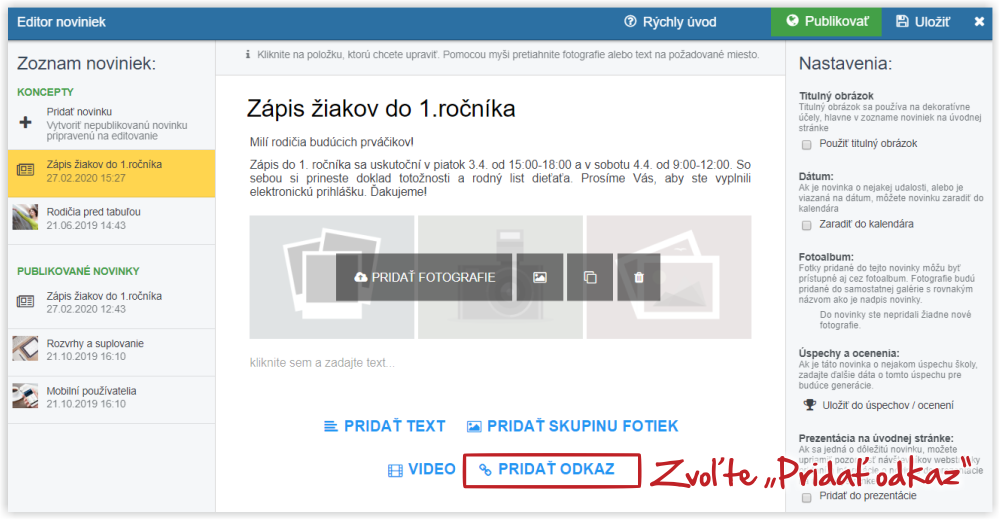The image size is (1000, 520).
Task: Select PRIDAŤ SKUPINU FOTIEK
Action: click(x=573, y=426)
